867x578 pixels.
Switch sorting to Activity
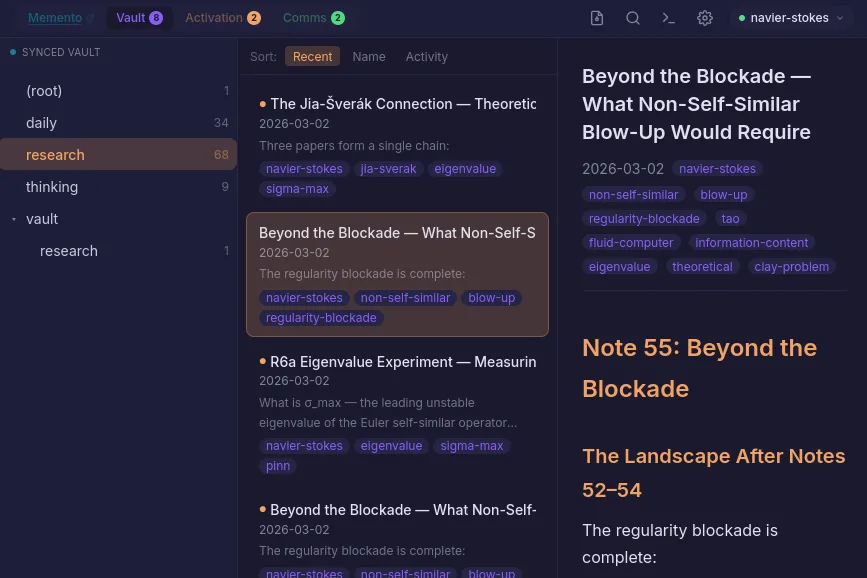pos(426,57)
